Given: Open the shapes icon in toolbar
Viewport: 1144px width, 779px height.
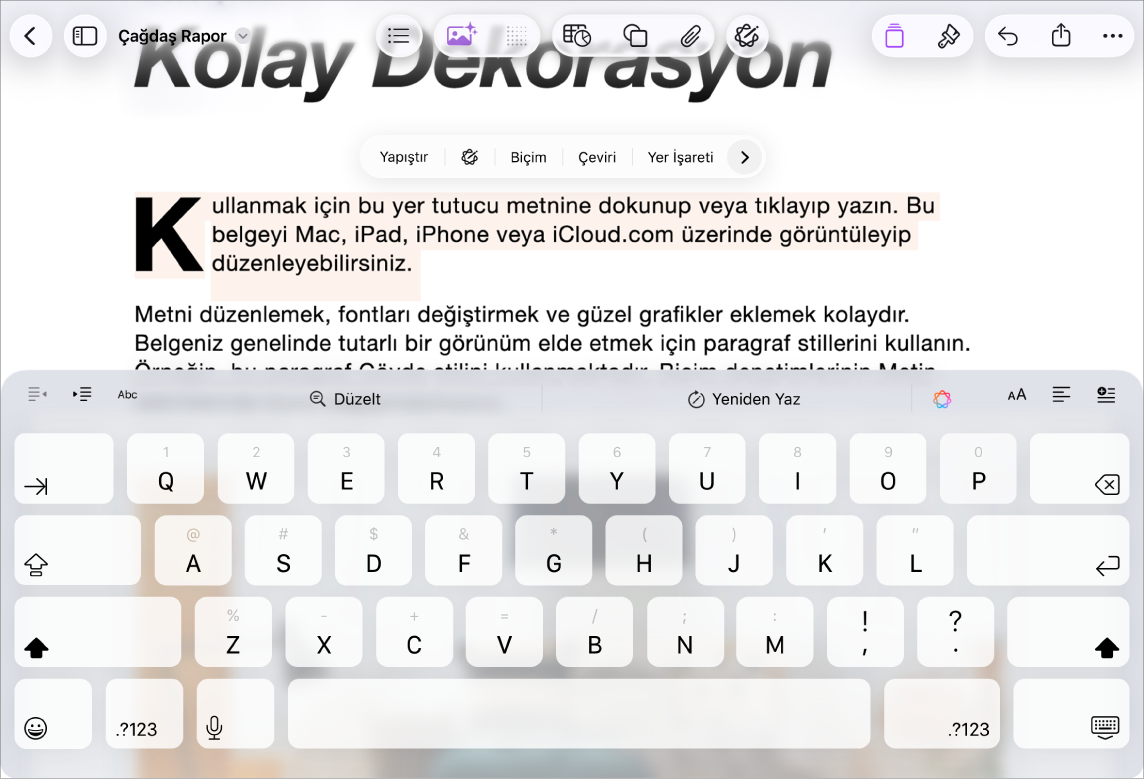Looking at the screenshot, I should 635,36.
